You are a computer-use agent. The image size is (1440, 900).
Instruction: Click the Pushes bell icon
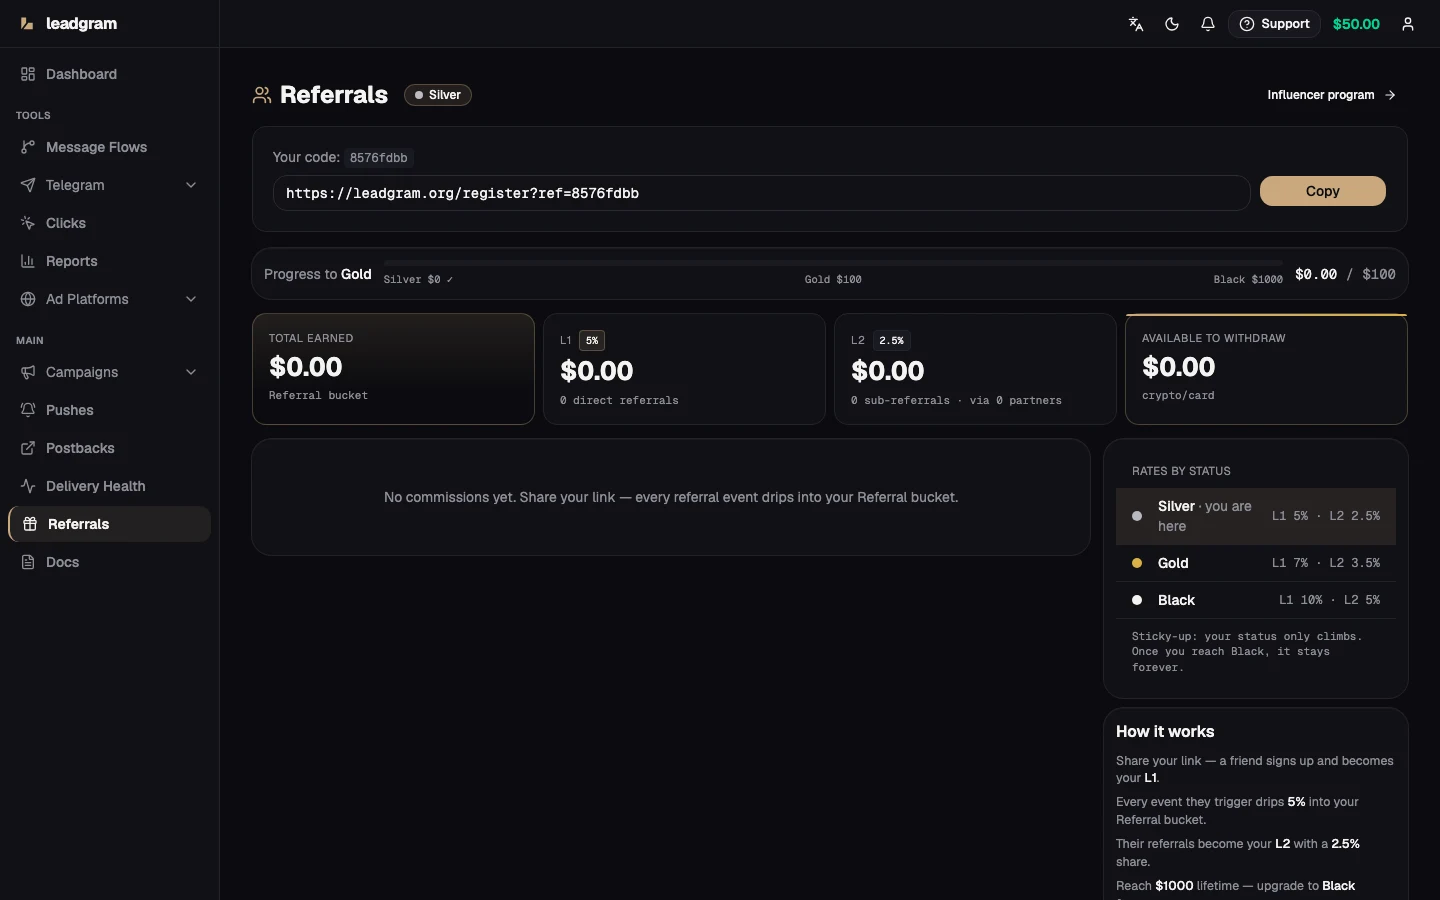coord(28,410)
